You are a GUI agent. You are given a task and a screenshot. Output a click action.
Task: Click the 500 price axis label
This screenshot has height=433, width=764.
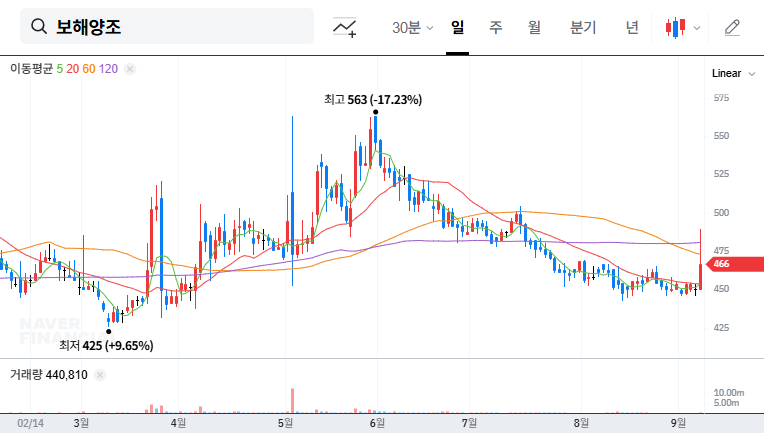(x=721, y=213)
